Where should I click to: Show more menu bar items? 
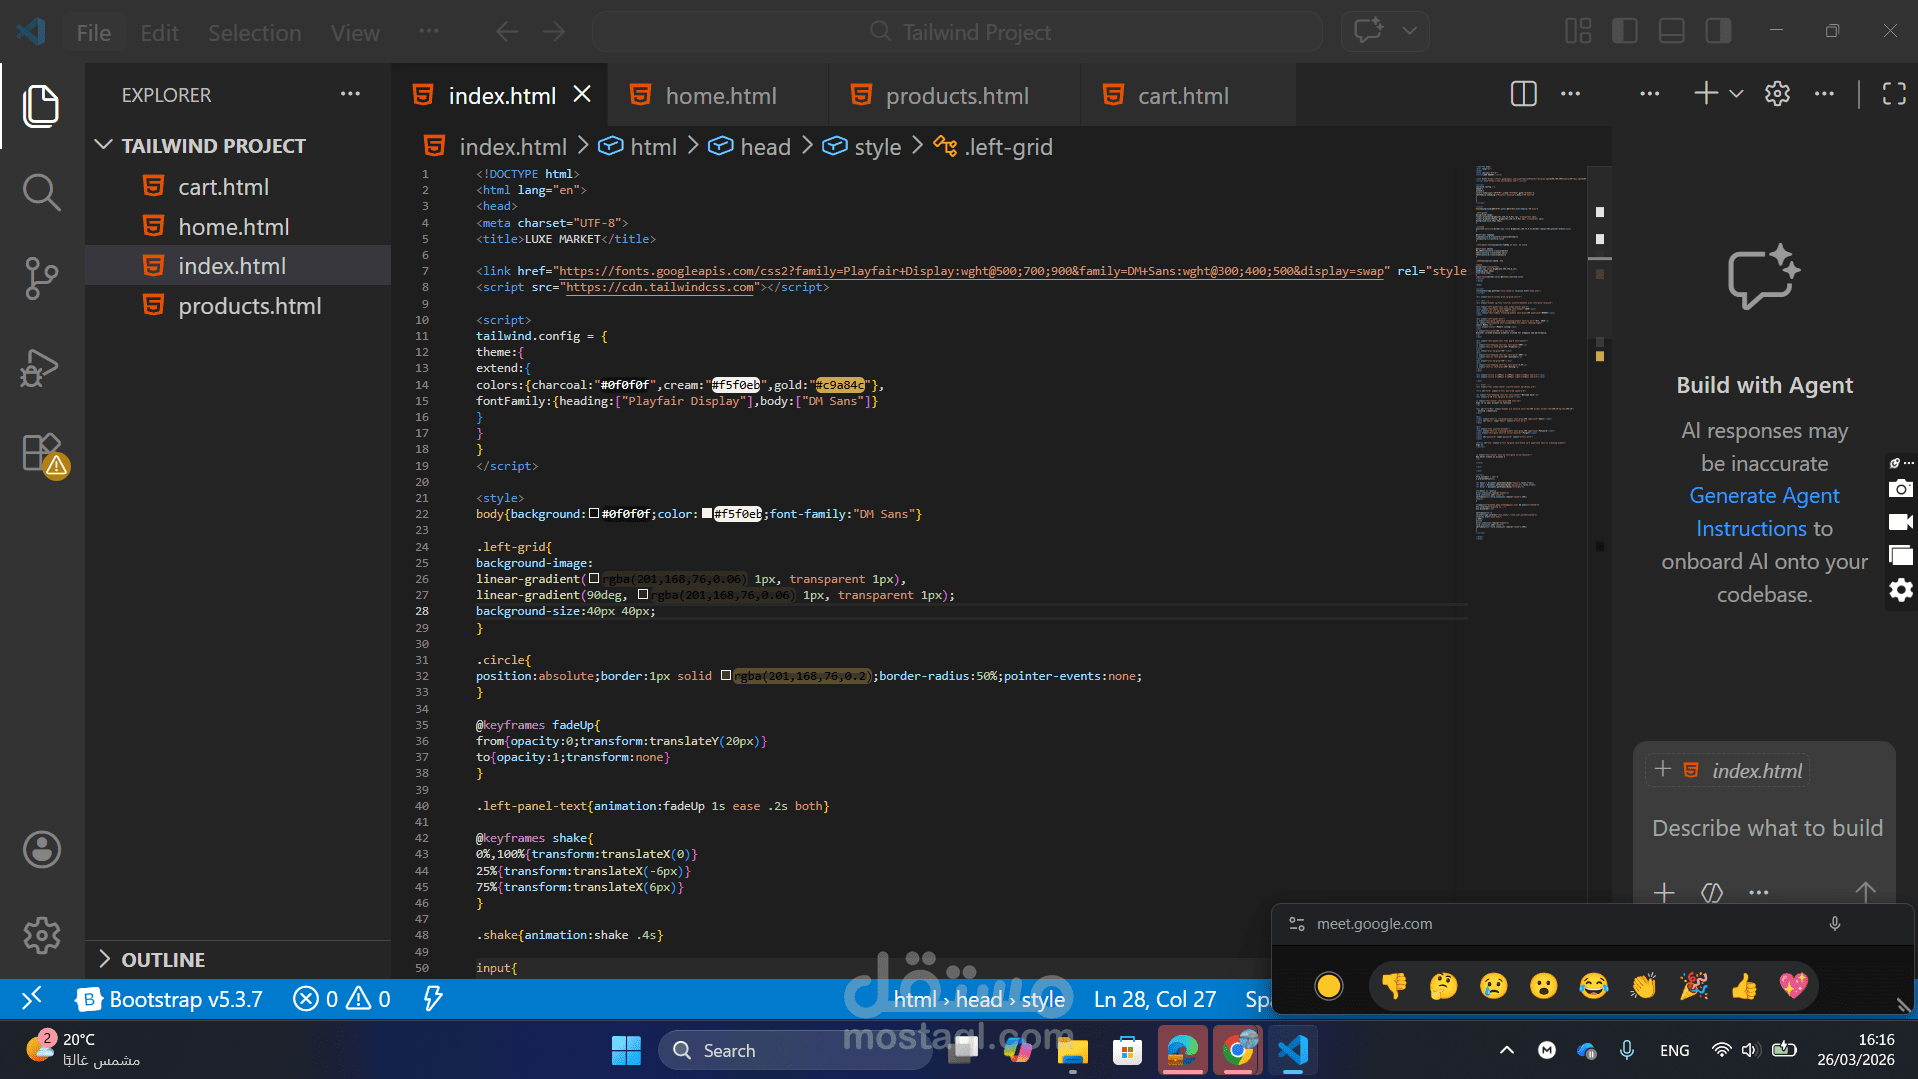pos(429,32)
